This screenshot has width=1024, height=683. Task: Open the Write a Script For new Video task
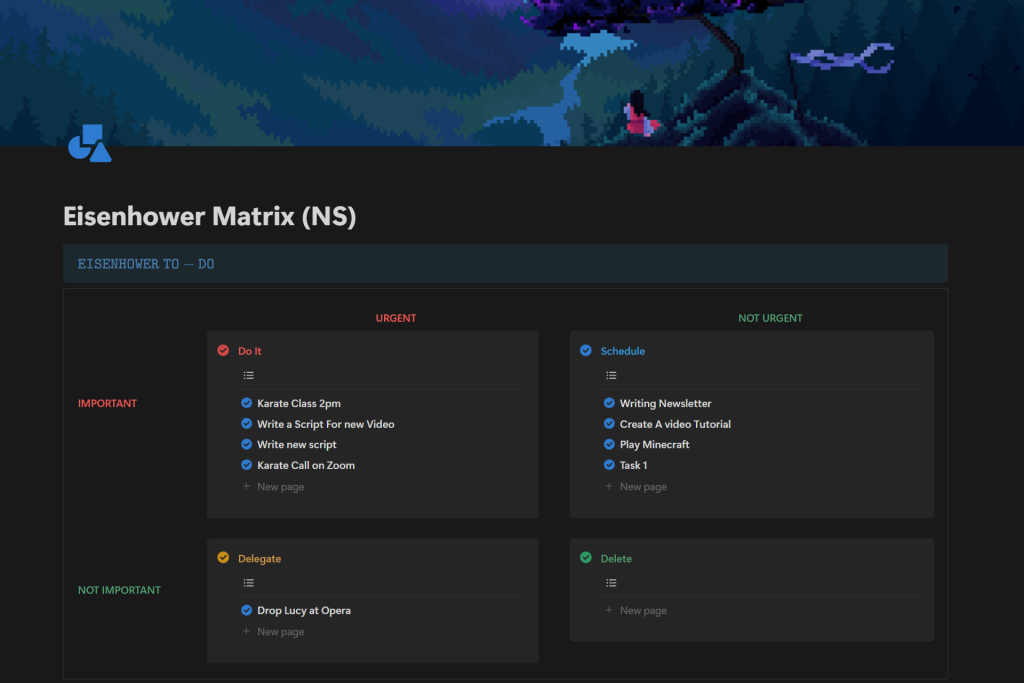(325, 424)
